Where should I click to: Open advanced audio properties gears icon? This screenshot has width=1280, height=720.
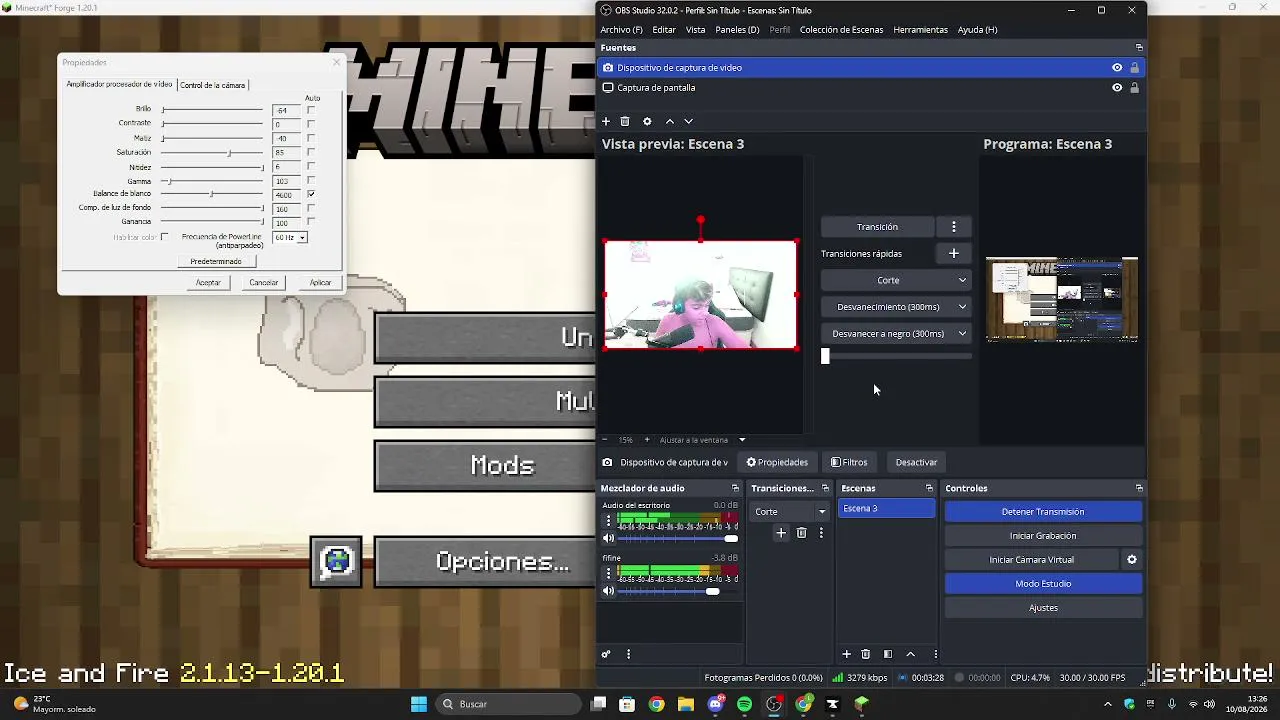606,654
